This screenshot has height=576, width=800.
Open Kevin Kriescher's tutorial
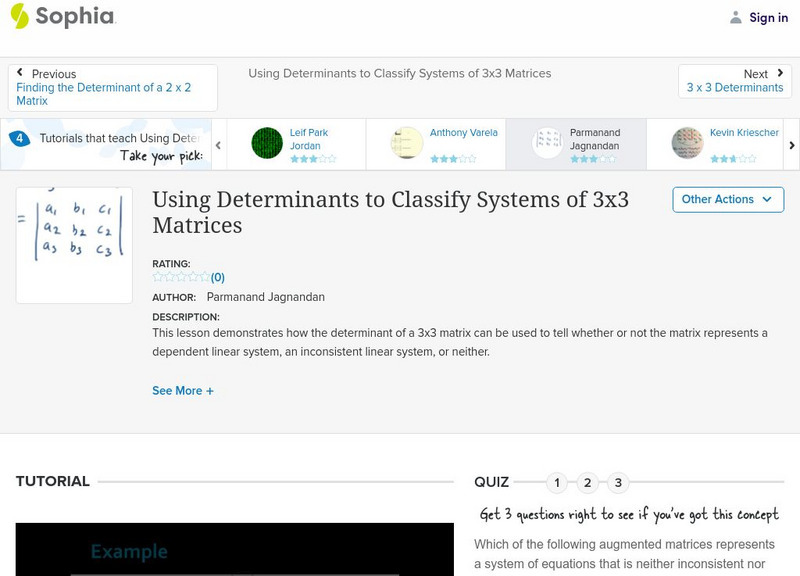[x=744, y=133]
